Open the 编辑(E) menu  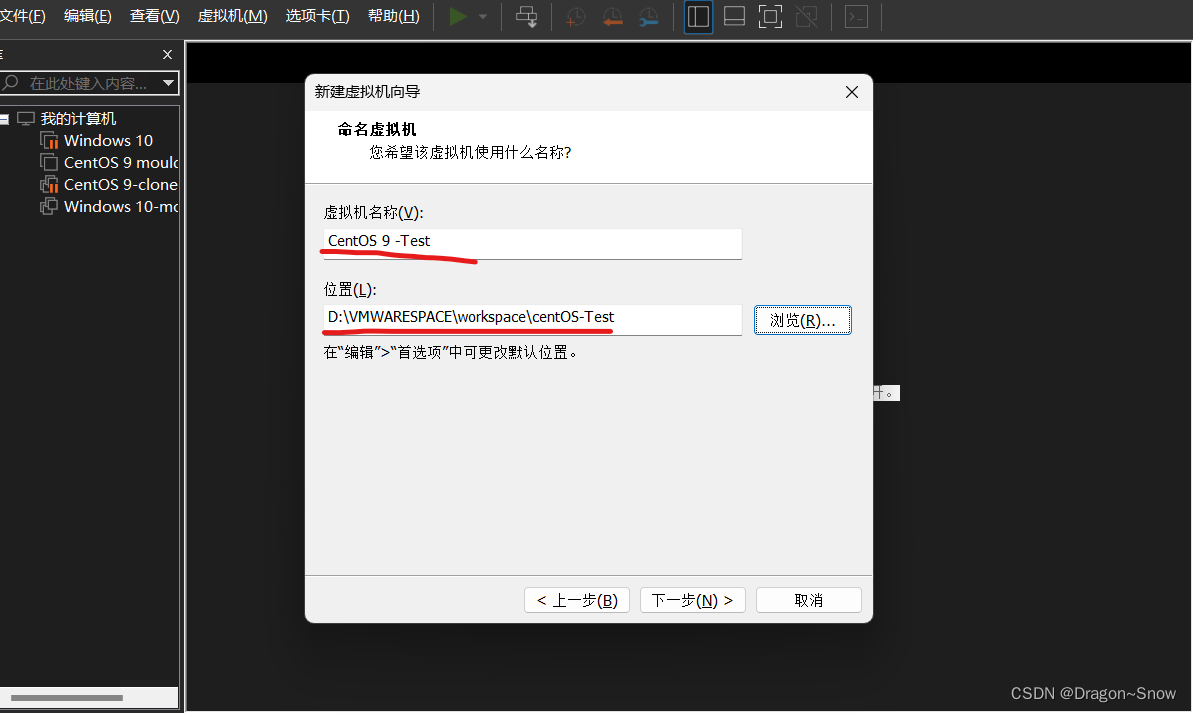coord(87,16)
